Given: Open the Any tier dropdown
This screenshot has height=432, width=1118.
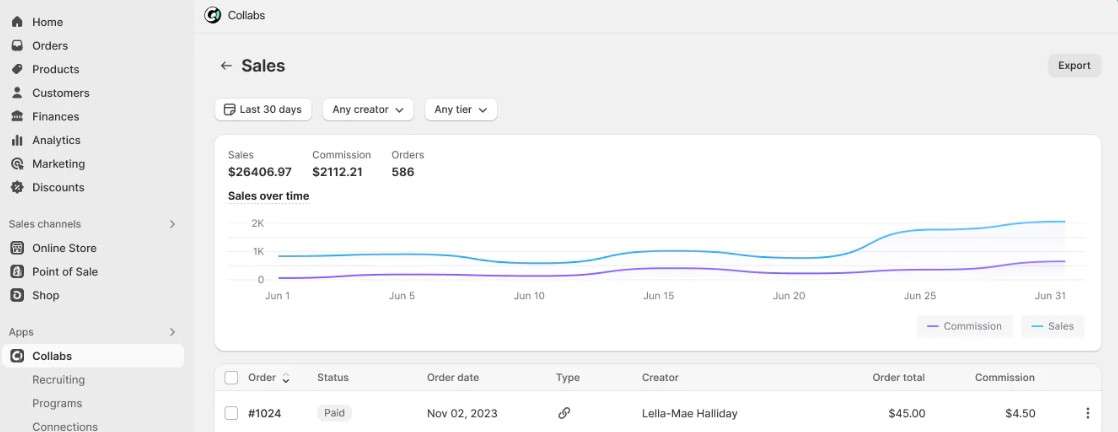Looking at the screenshot, I should click(x=461, y=110).
